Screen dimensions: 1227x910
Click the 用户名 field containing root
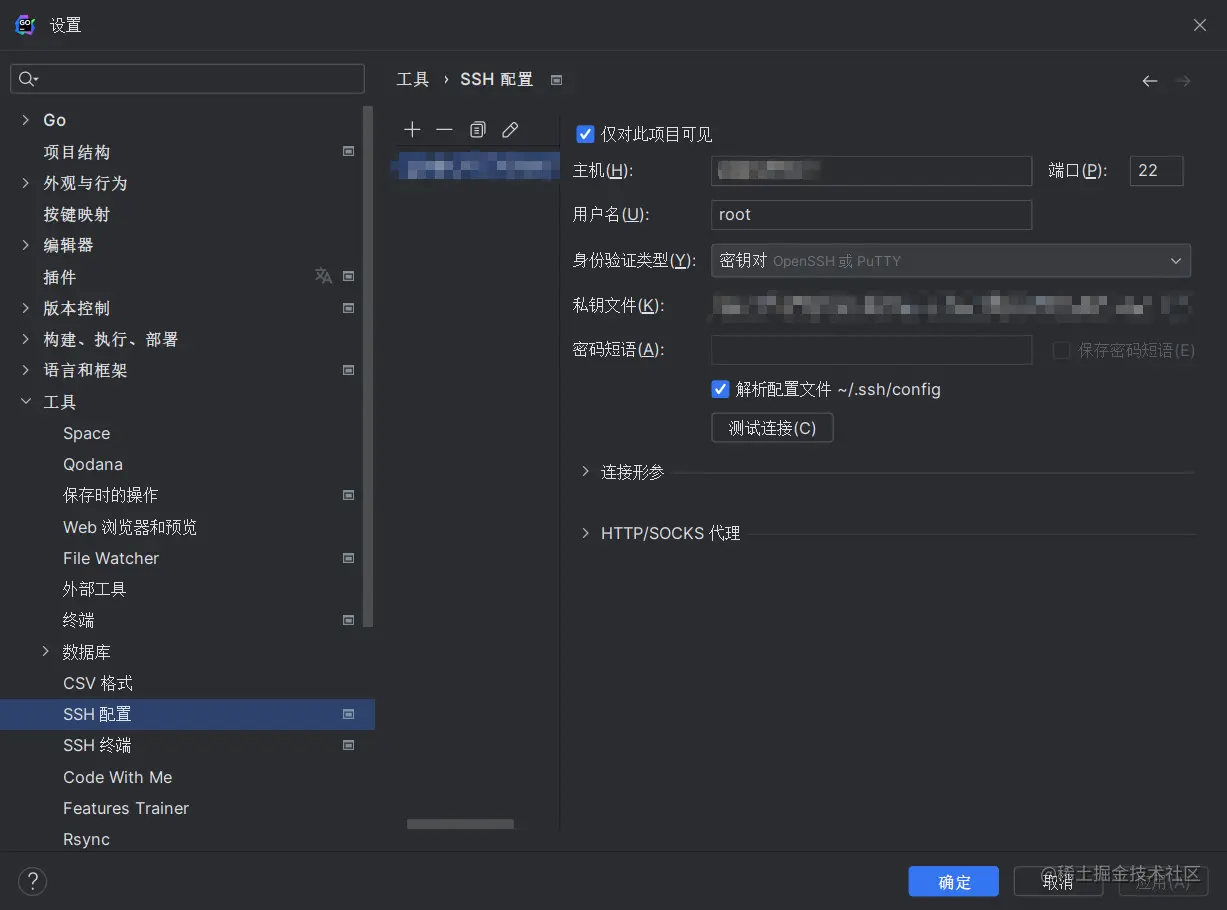point(871,214)
